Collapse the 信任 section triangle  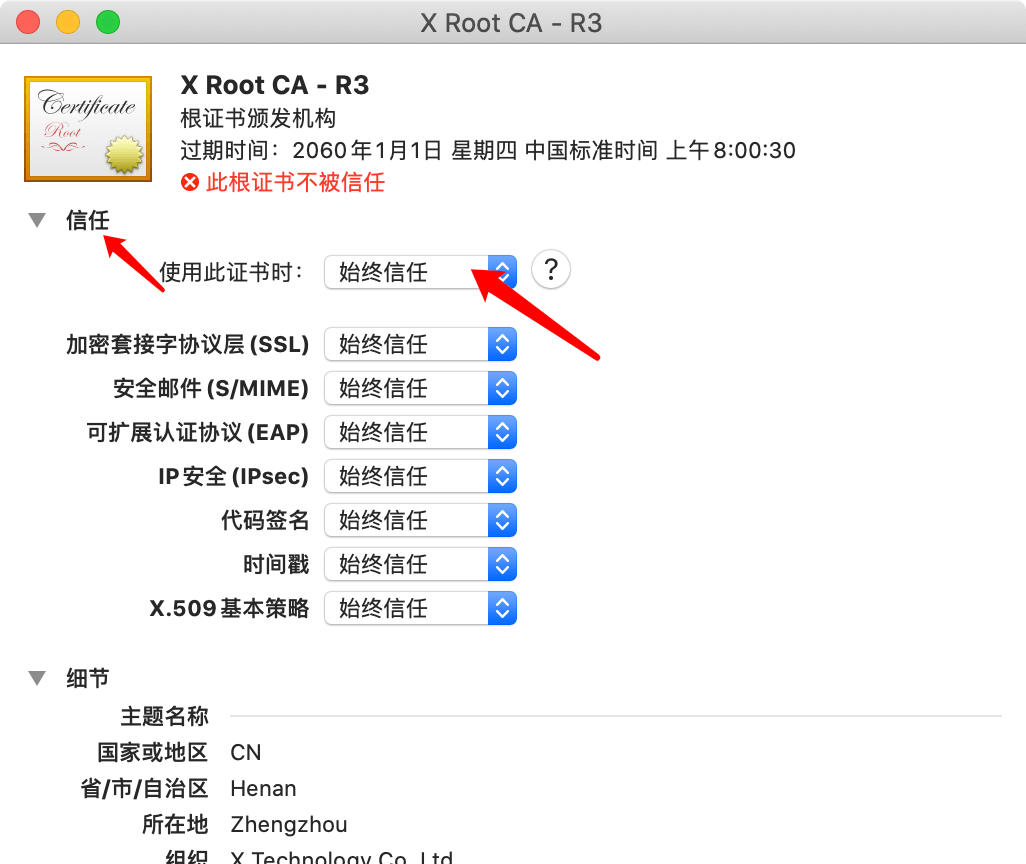pyautogui.click(x=37, y=220)
